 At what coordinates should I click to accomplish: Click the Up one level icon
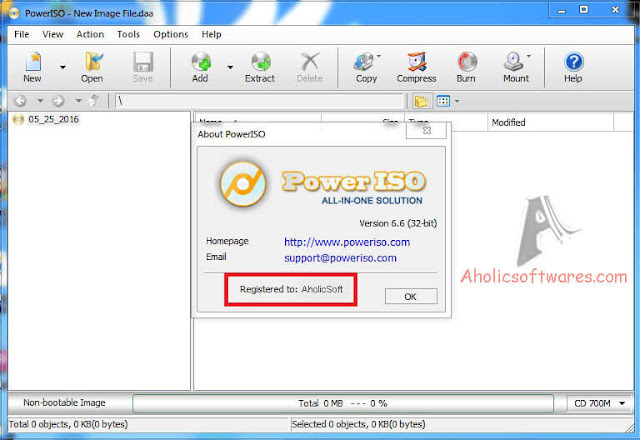pyautogui.click(x=95, y=100)
